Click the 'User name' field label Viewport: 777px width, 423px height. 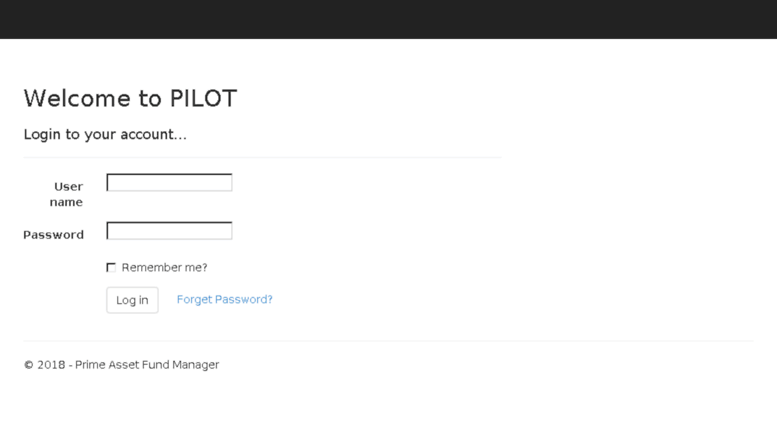66,194
